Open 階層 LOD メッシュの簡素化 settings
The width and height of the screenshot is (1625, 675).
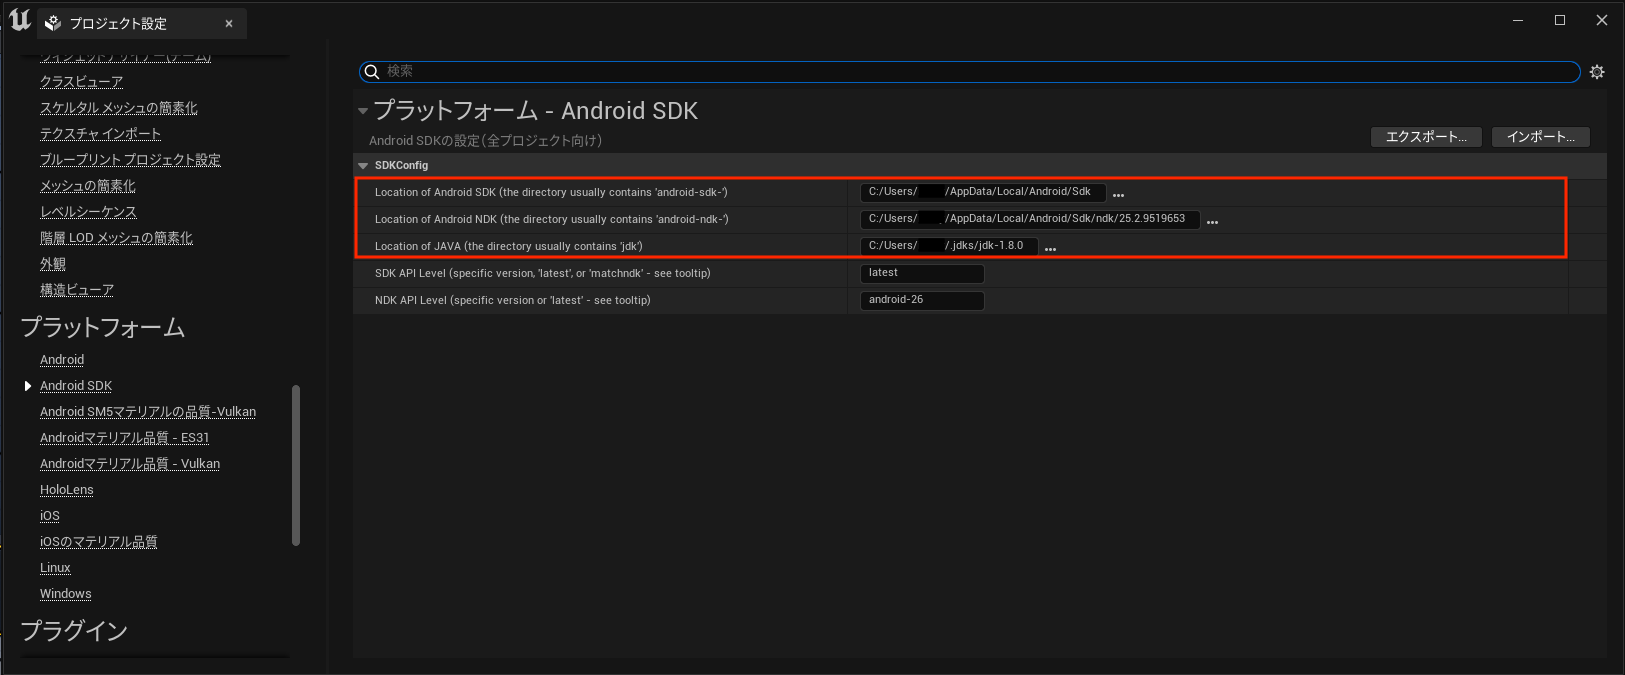(116, 238)
